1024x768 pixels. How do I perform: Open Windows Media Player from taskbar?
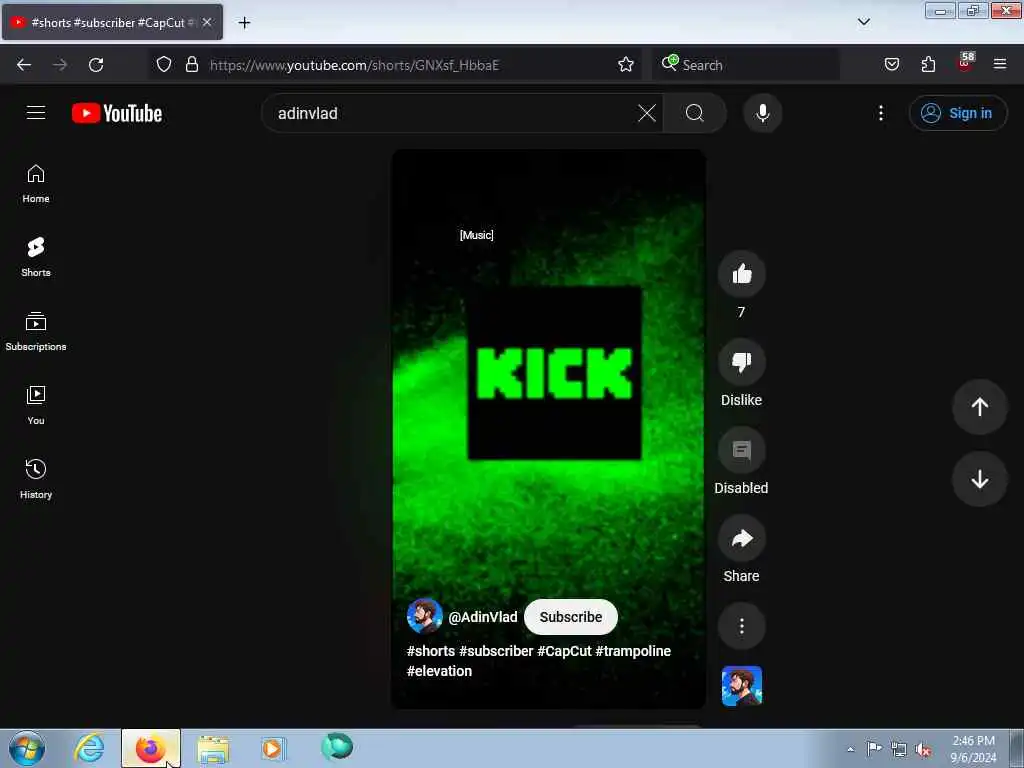tap(273, 748)
